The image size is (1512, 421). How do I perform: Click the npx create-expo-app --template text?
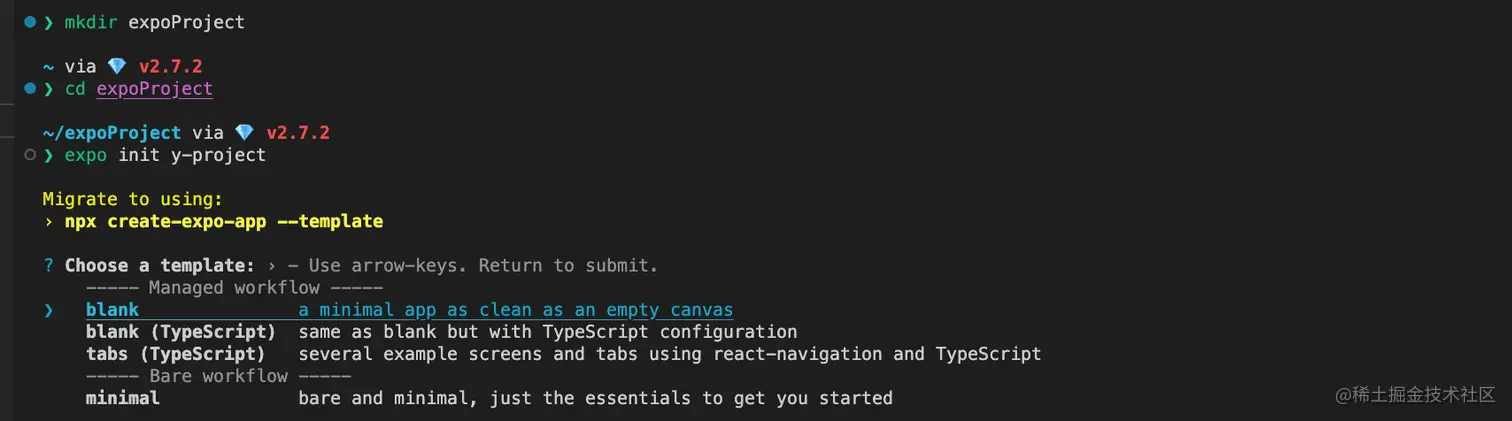tap(224, 221)
